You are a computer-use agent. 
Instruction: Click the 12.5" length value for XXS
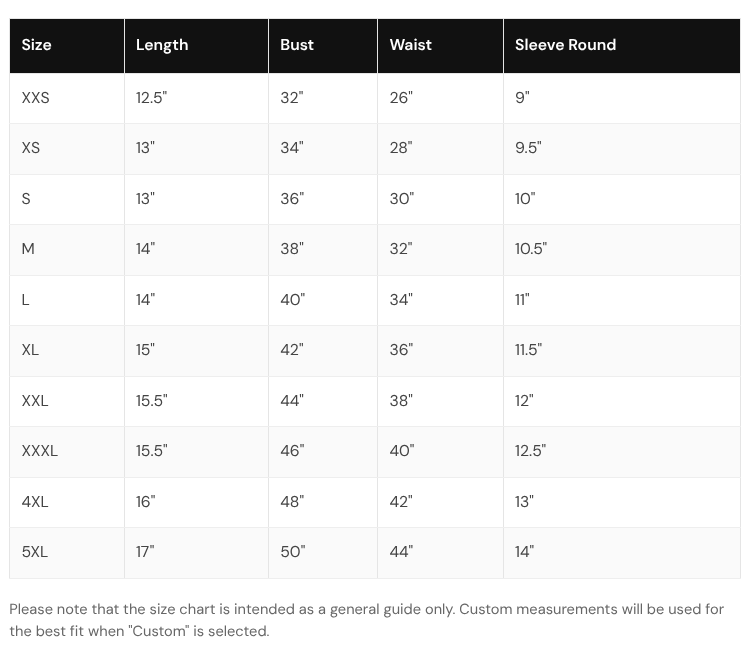[152, 98]
